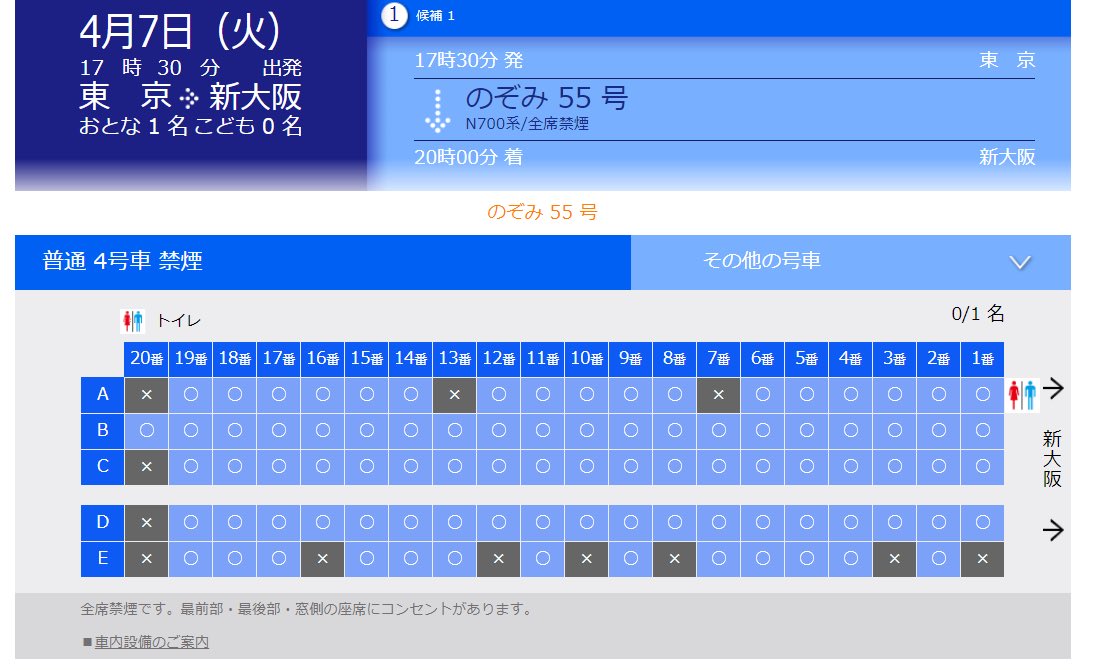This screenshot has height=670, width=1099.
Task: Click the 20時00分 着 arrival time
Action: pos(468,157)
